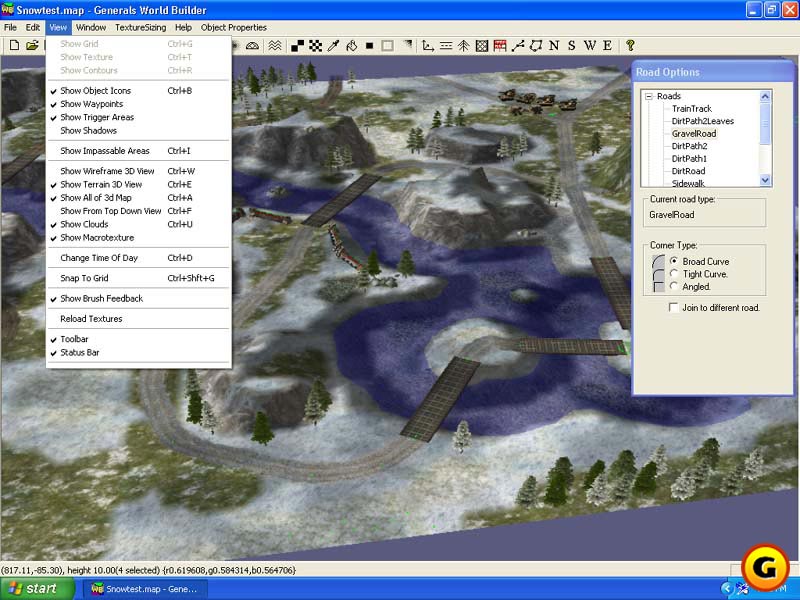The width and height of the screenshot is (800, 600).
Task: Click Snap To Grid menu entry
Action: tap(138, 278)
